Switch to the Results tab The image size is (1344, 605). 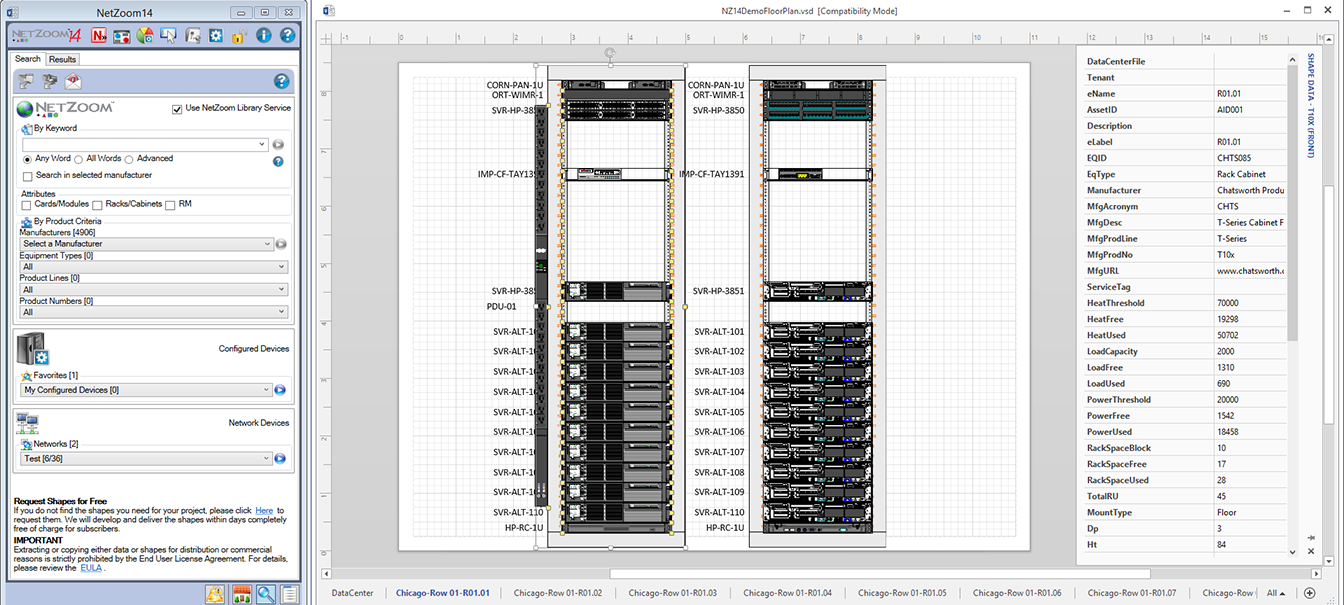click(62, 59)
